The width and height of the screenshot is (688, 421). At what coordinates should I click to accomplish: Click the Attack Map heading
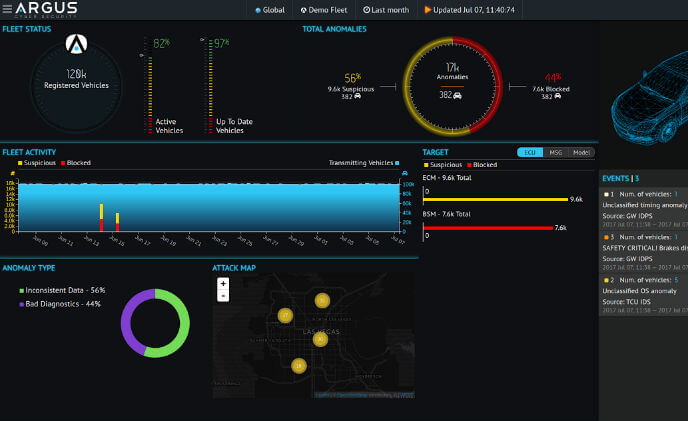(234, 268)
